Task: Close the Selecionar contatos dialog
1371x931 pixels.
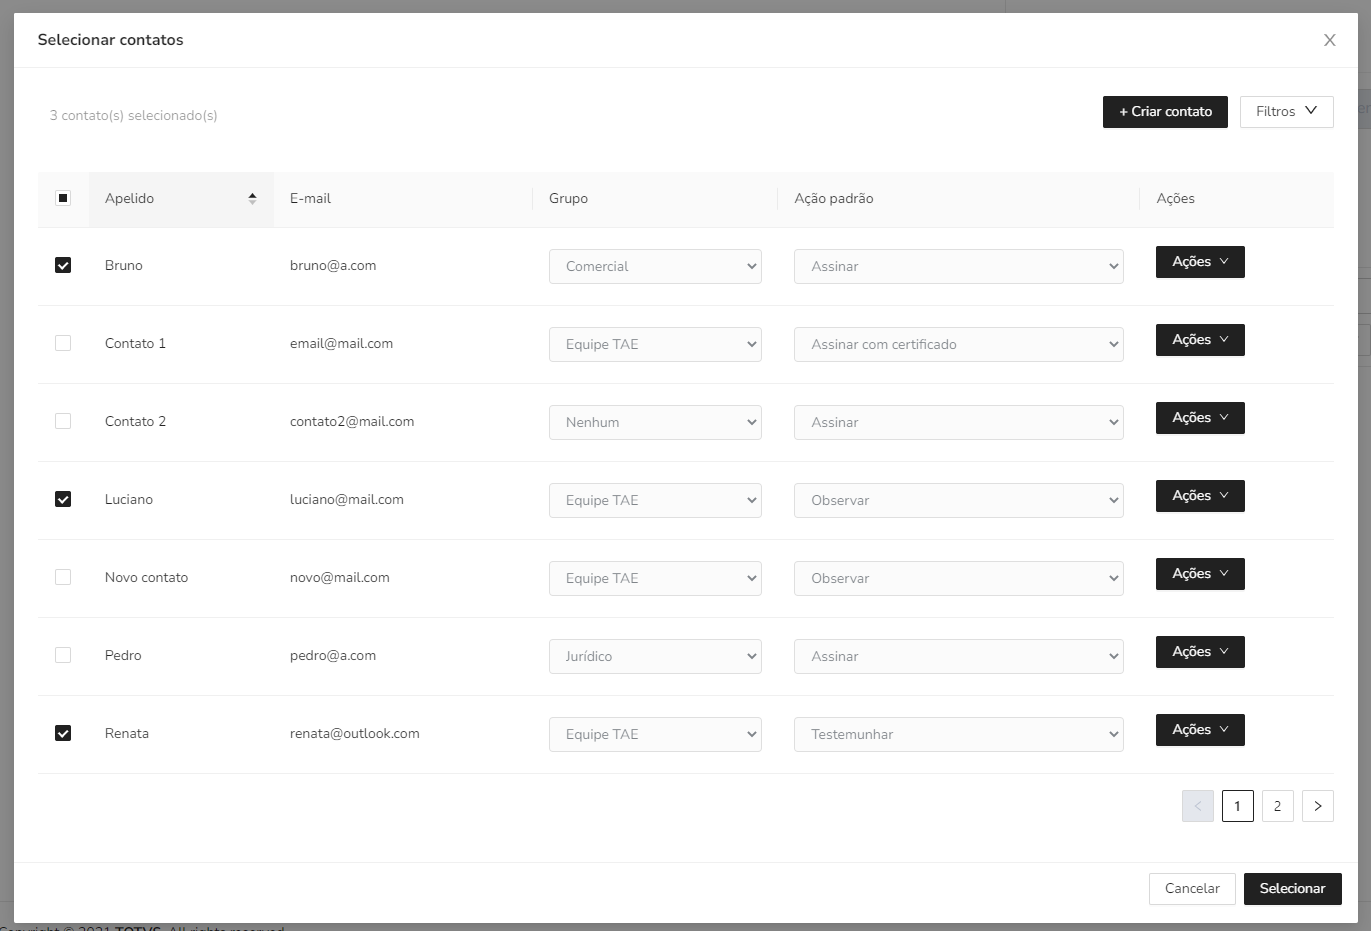Action: pos(1329,40)
